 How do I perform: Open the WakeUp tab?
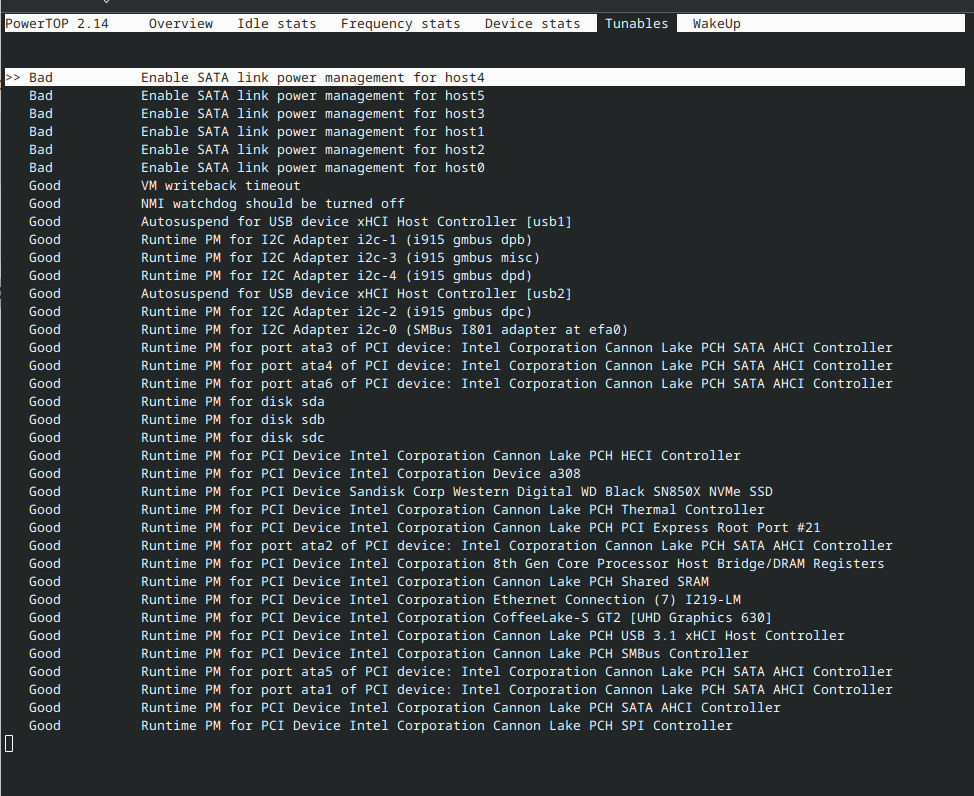pos(716,24)
